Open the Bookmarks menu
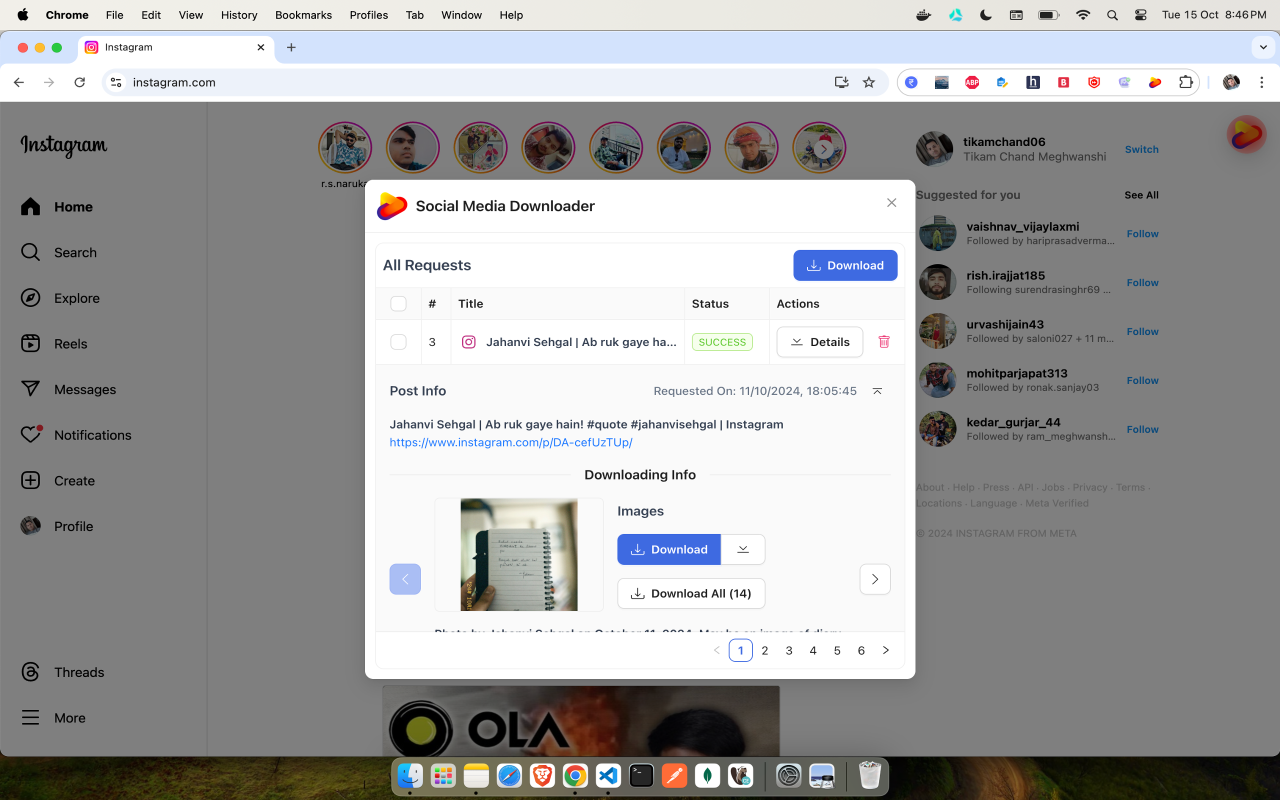1280x800 pixels. pyautogui.click(x=303, y=15)
